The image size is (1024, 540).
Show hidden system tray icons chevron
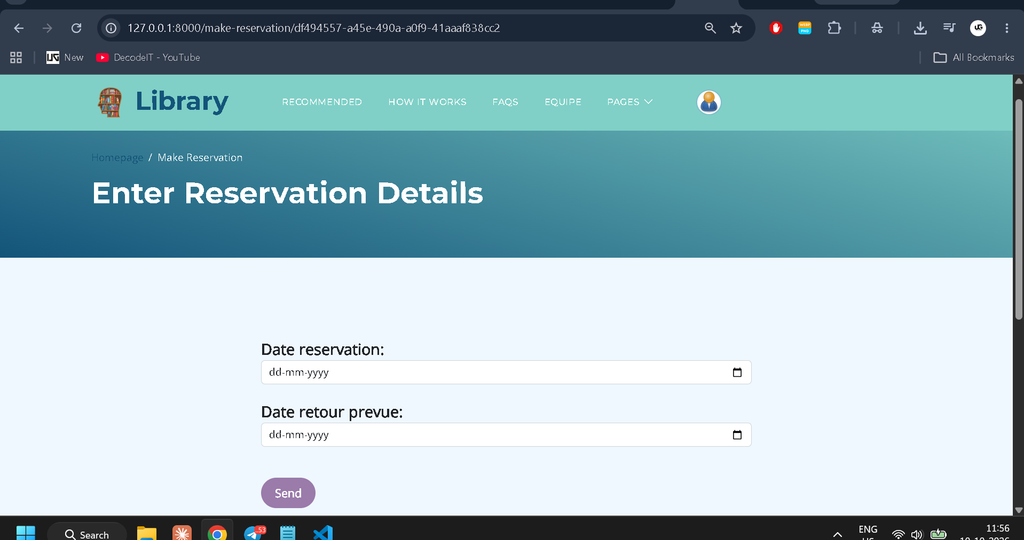pos(837,535)
